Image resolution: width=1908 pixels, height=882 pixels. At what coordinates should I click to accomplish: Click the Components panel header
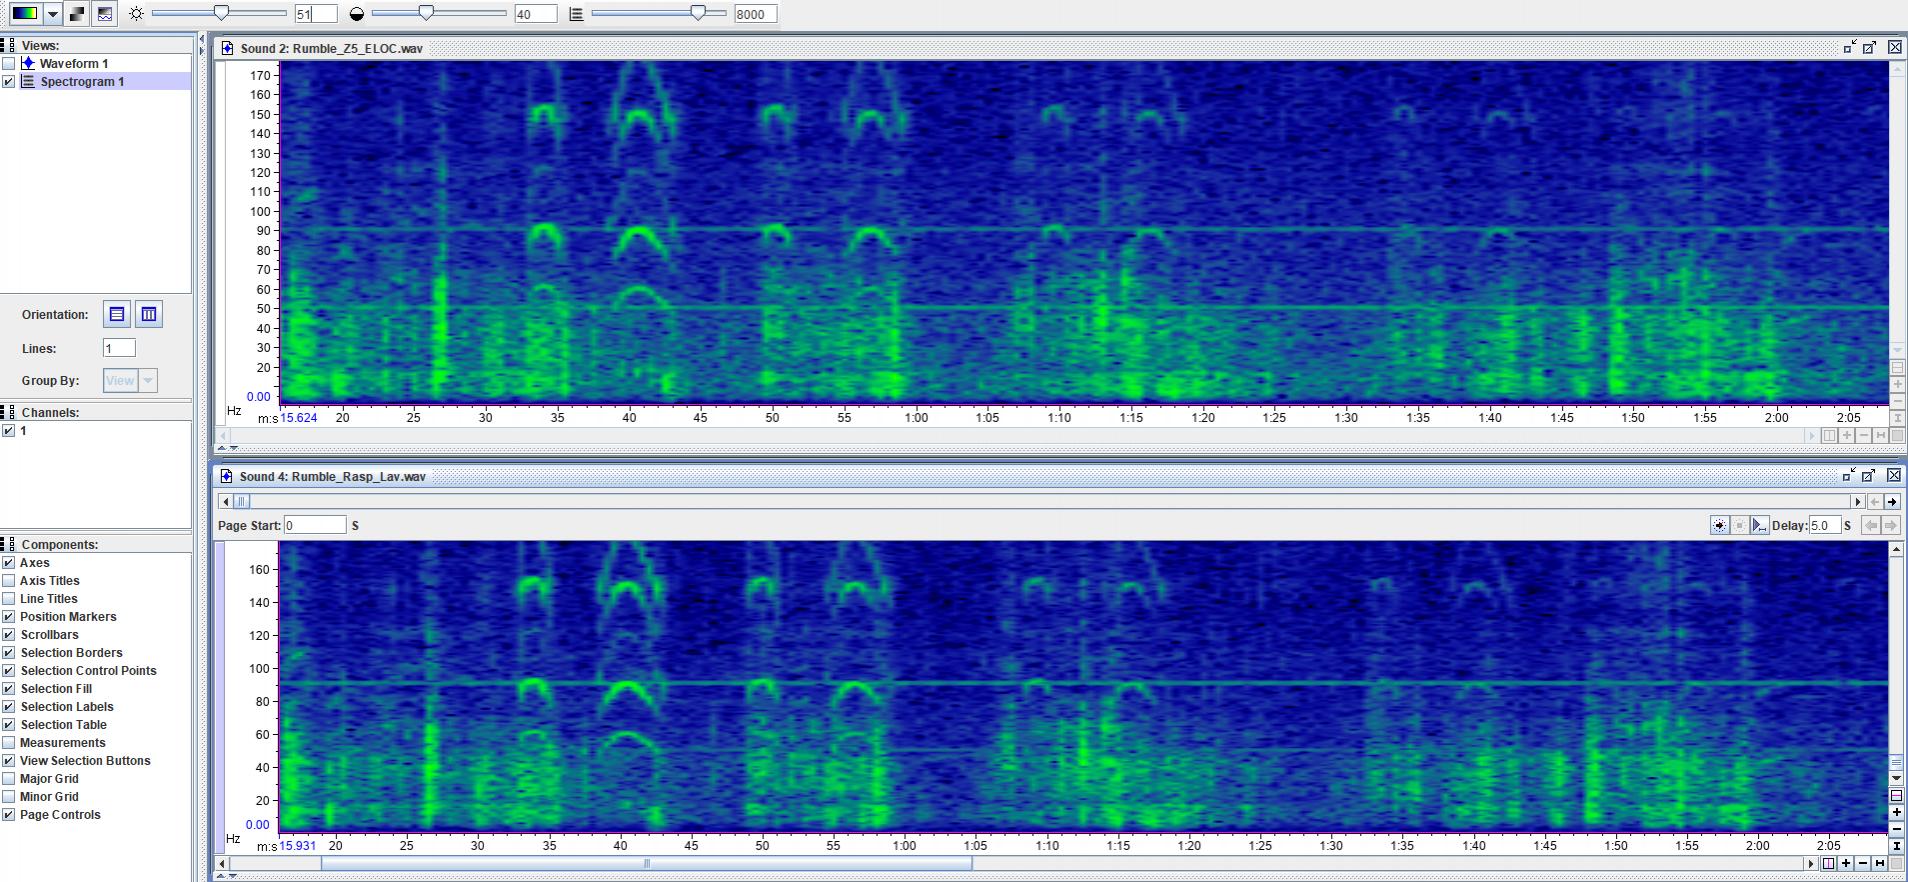pos(96,544)
